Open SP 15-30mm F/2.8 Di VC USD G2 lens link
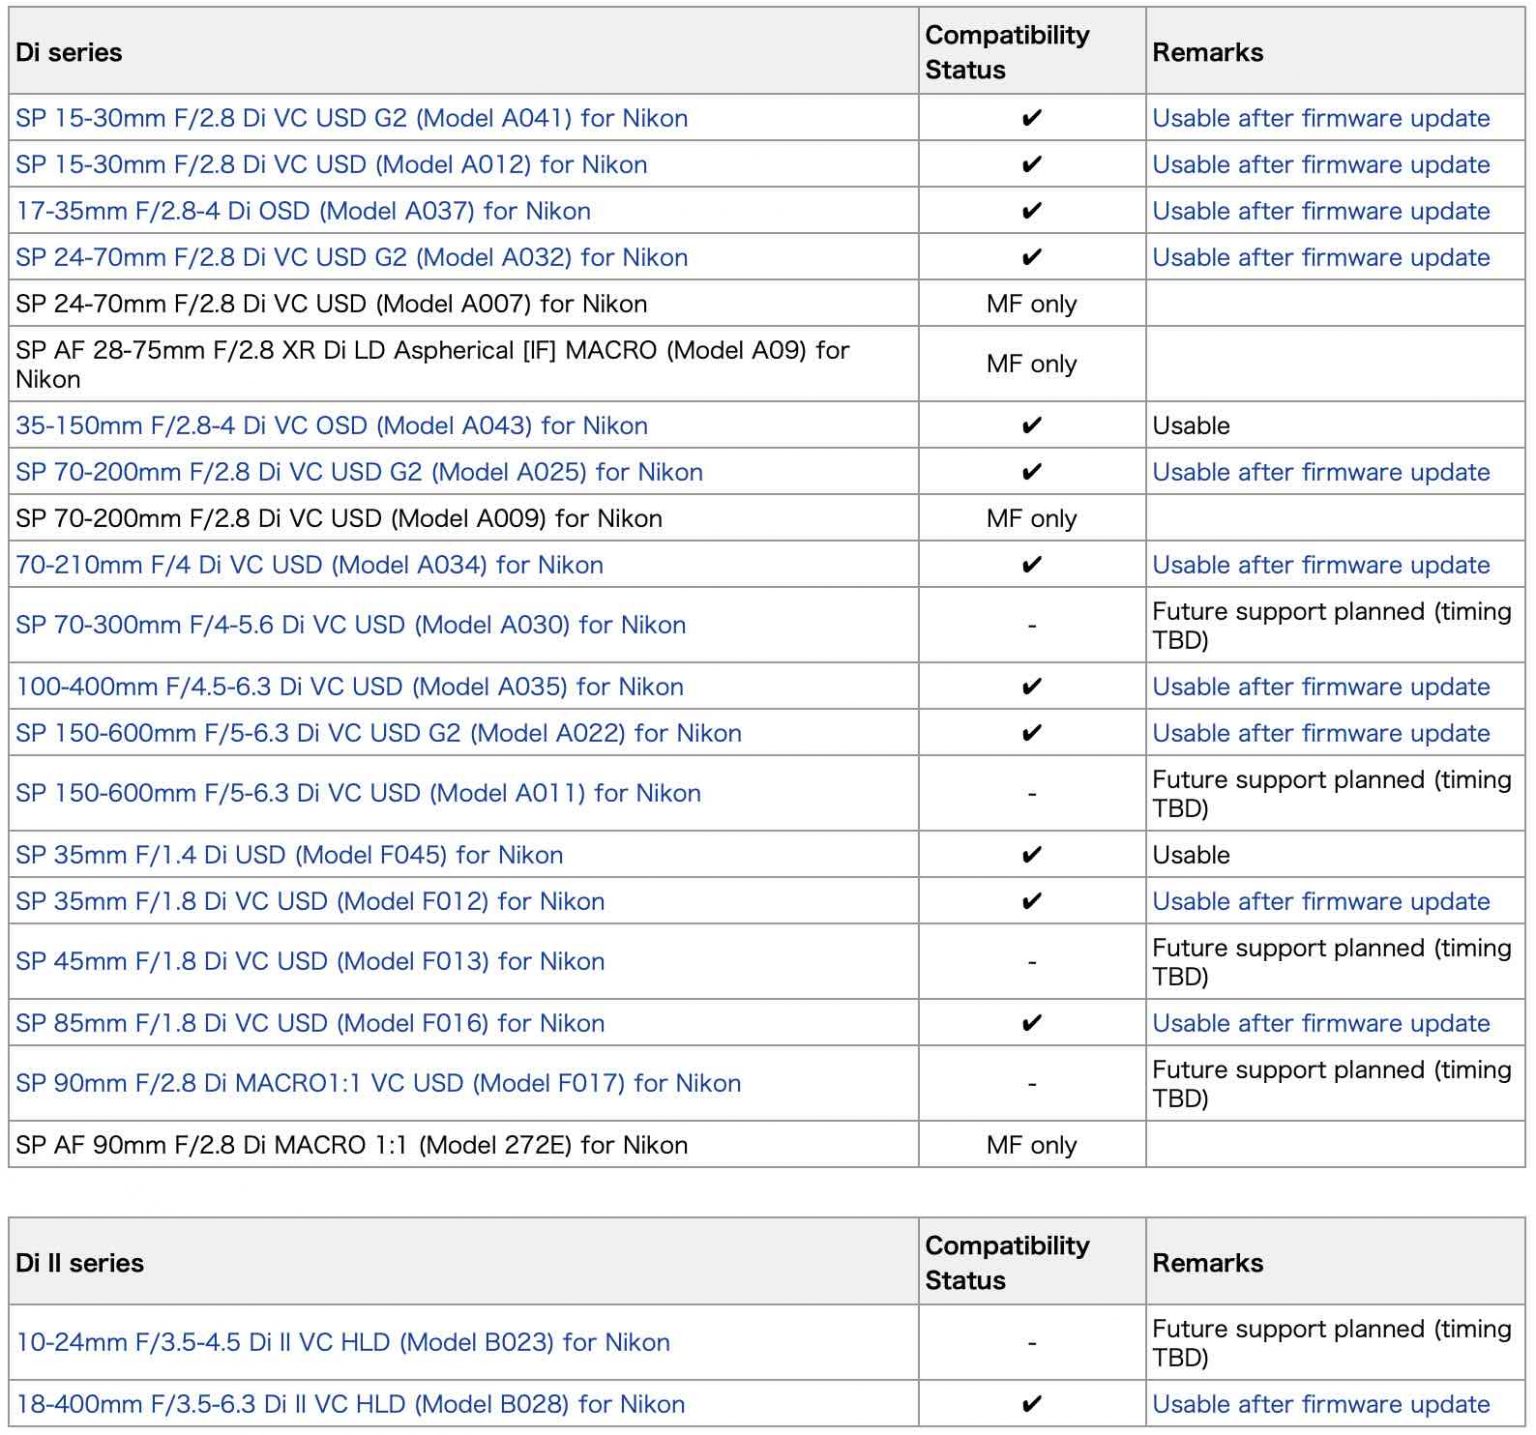 [350, 118]
